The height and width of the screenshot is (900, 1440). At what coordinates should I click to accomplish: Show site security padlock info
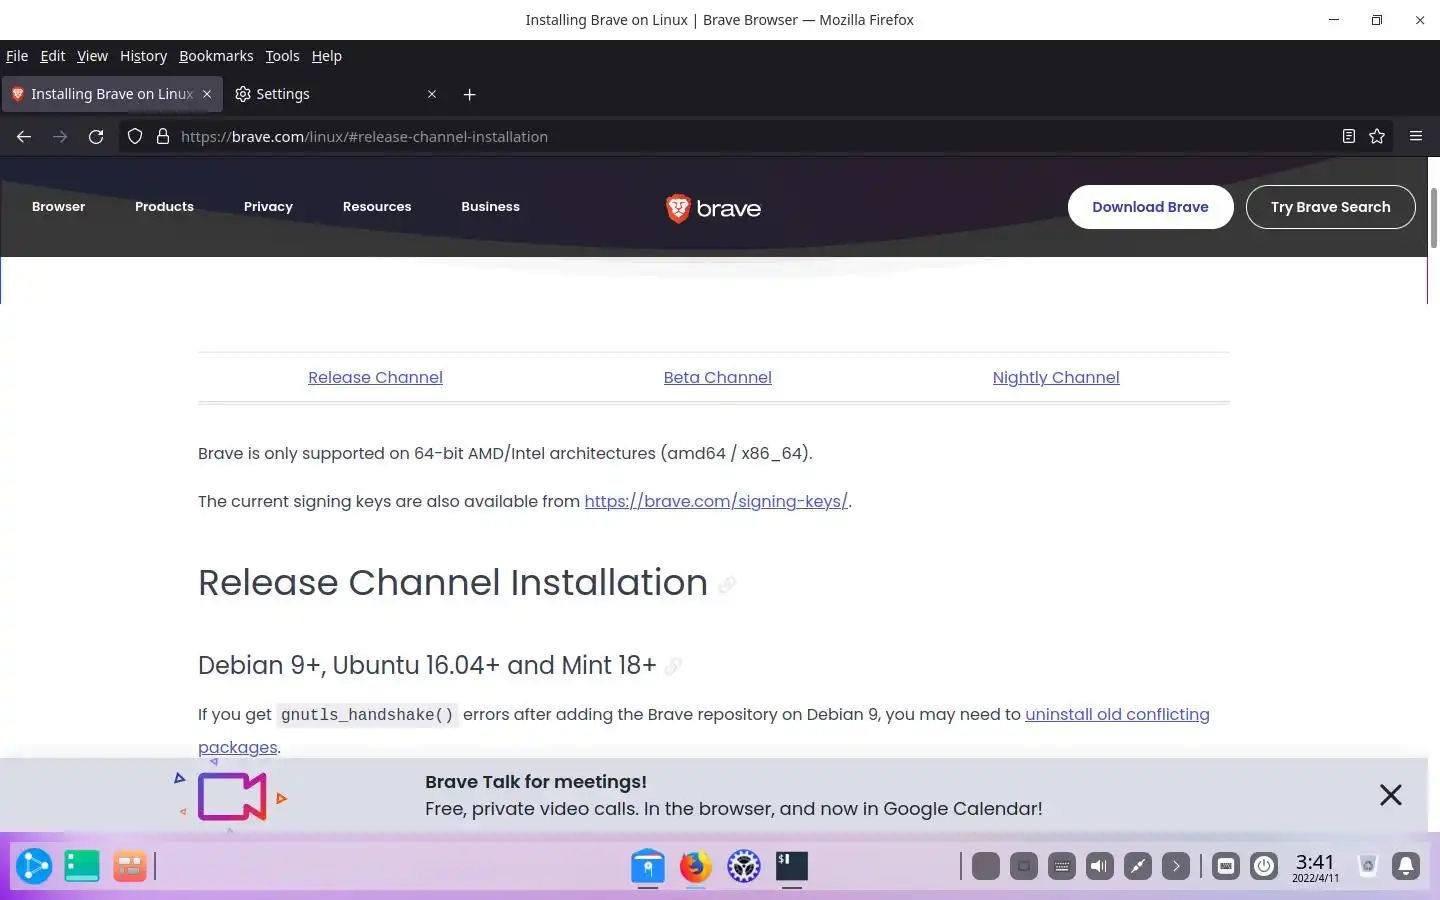point(163,137)
